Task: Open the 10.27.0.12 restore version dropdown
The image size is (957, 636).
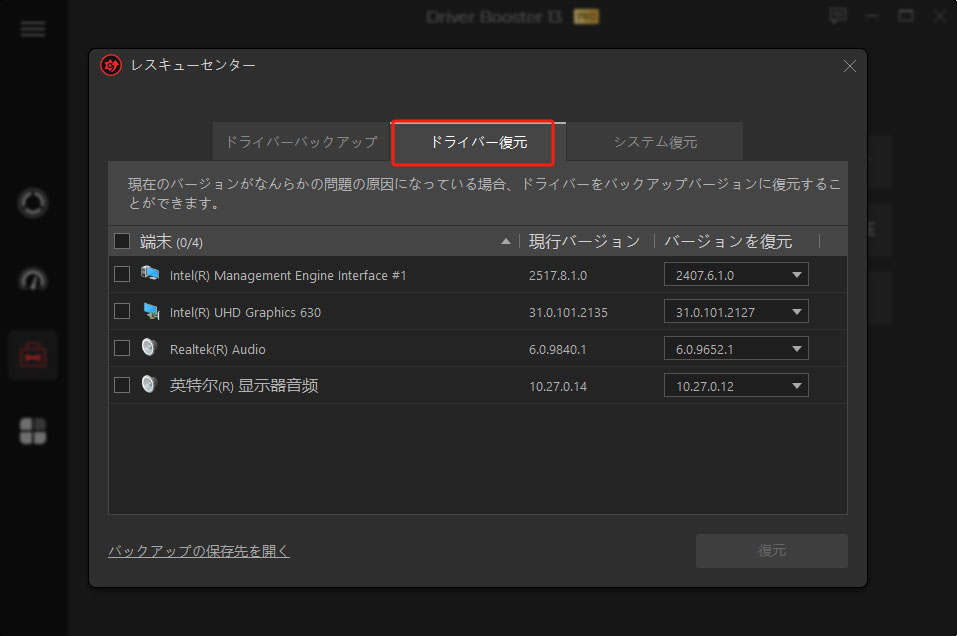Action: click(736, 386)
